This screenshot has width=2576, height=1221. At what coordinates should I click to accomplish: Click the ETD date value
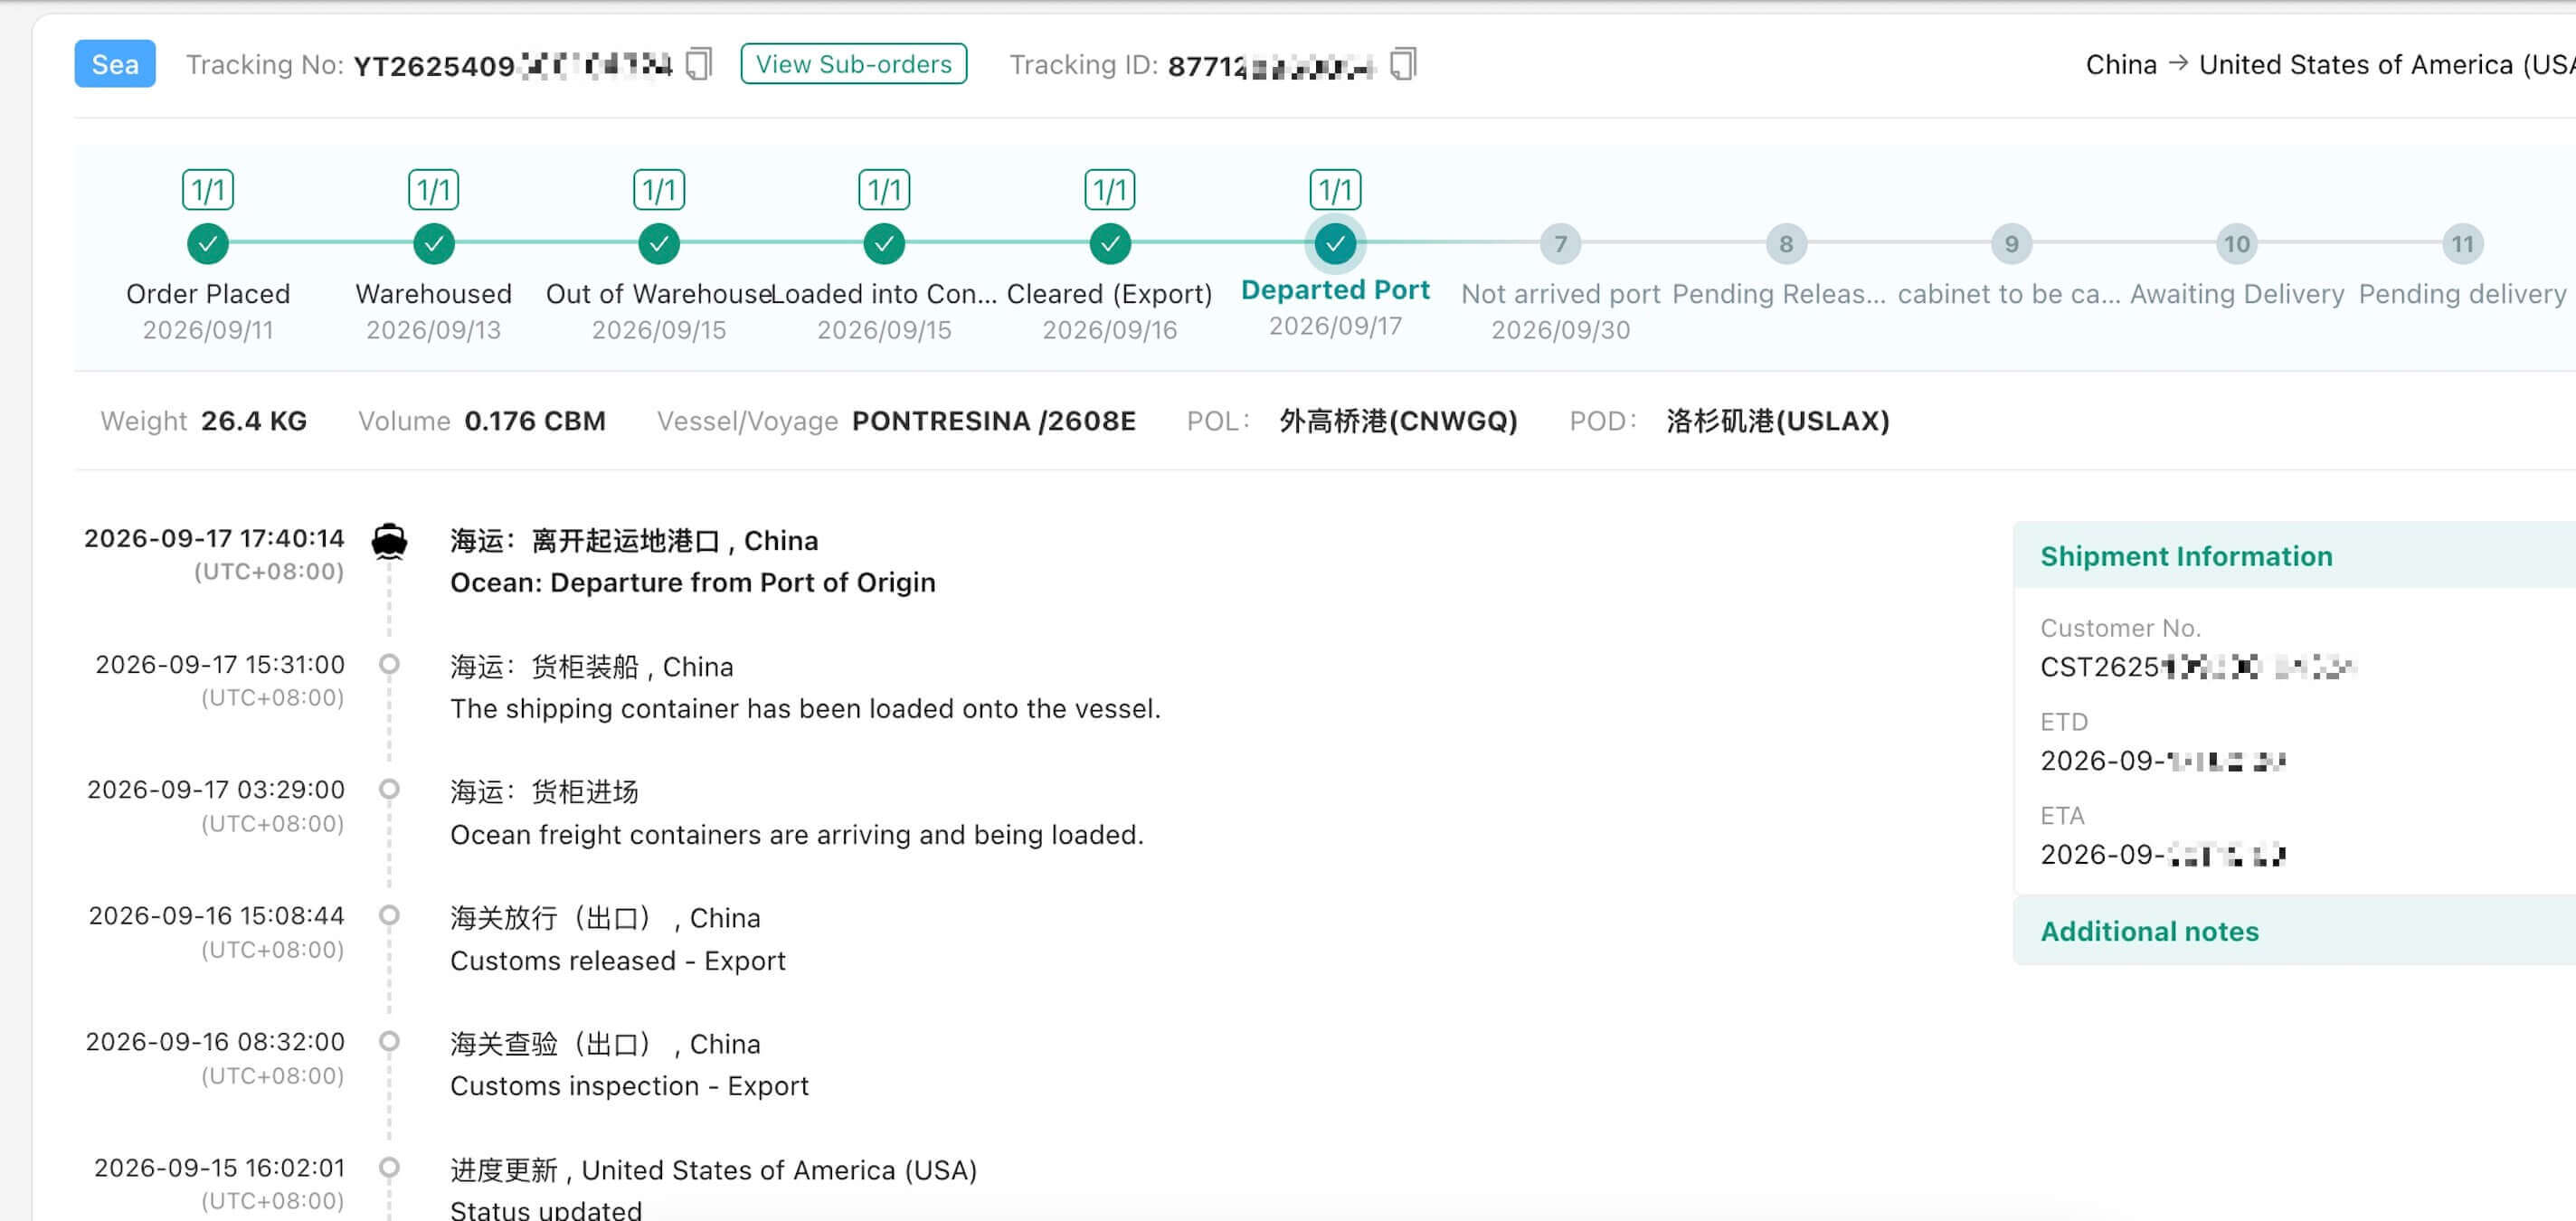2163,761
